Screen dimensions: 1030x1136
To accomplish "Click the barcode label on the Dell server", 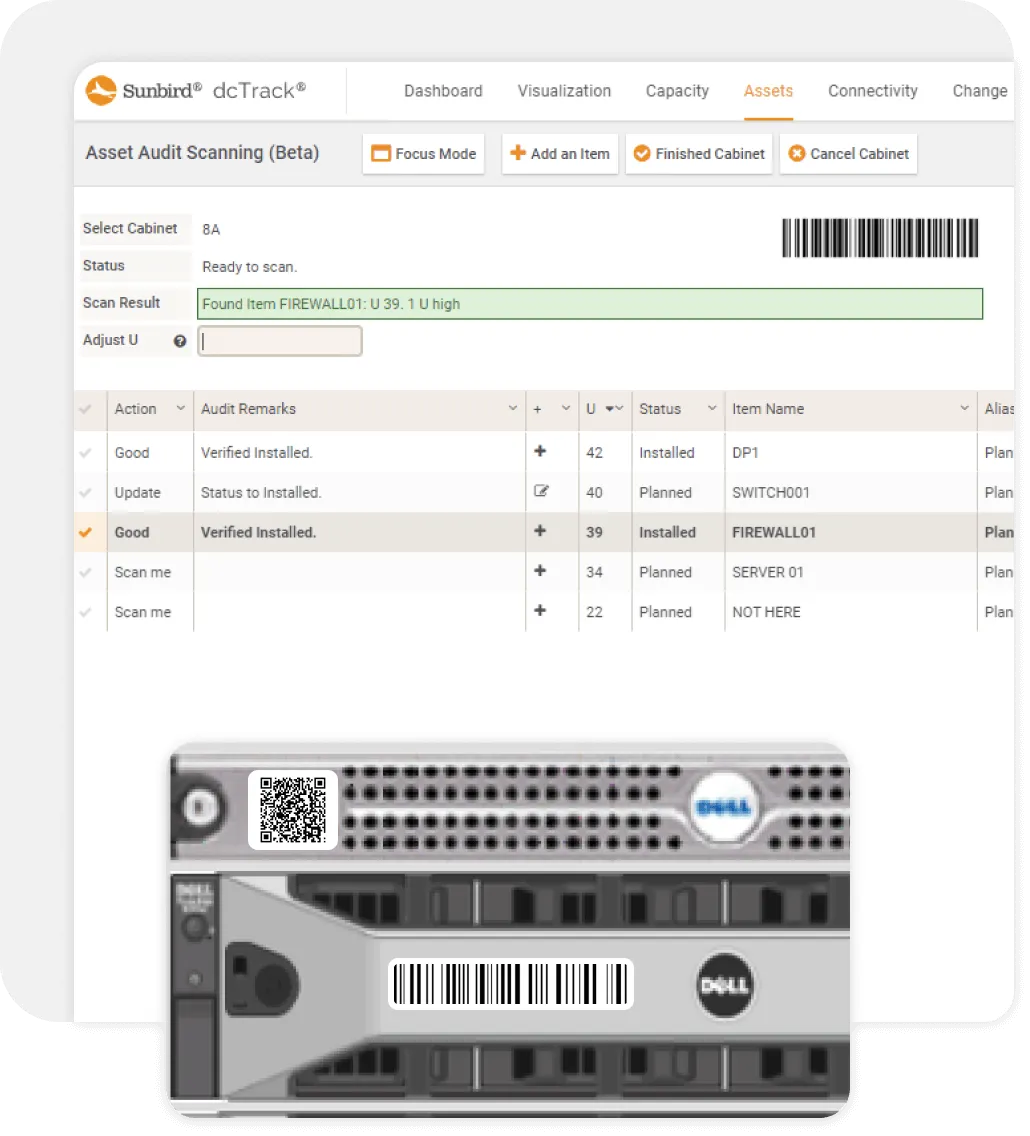I will (511, 984).
